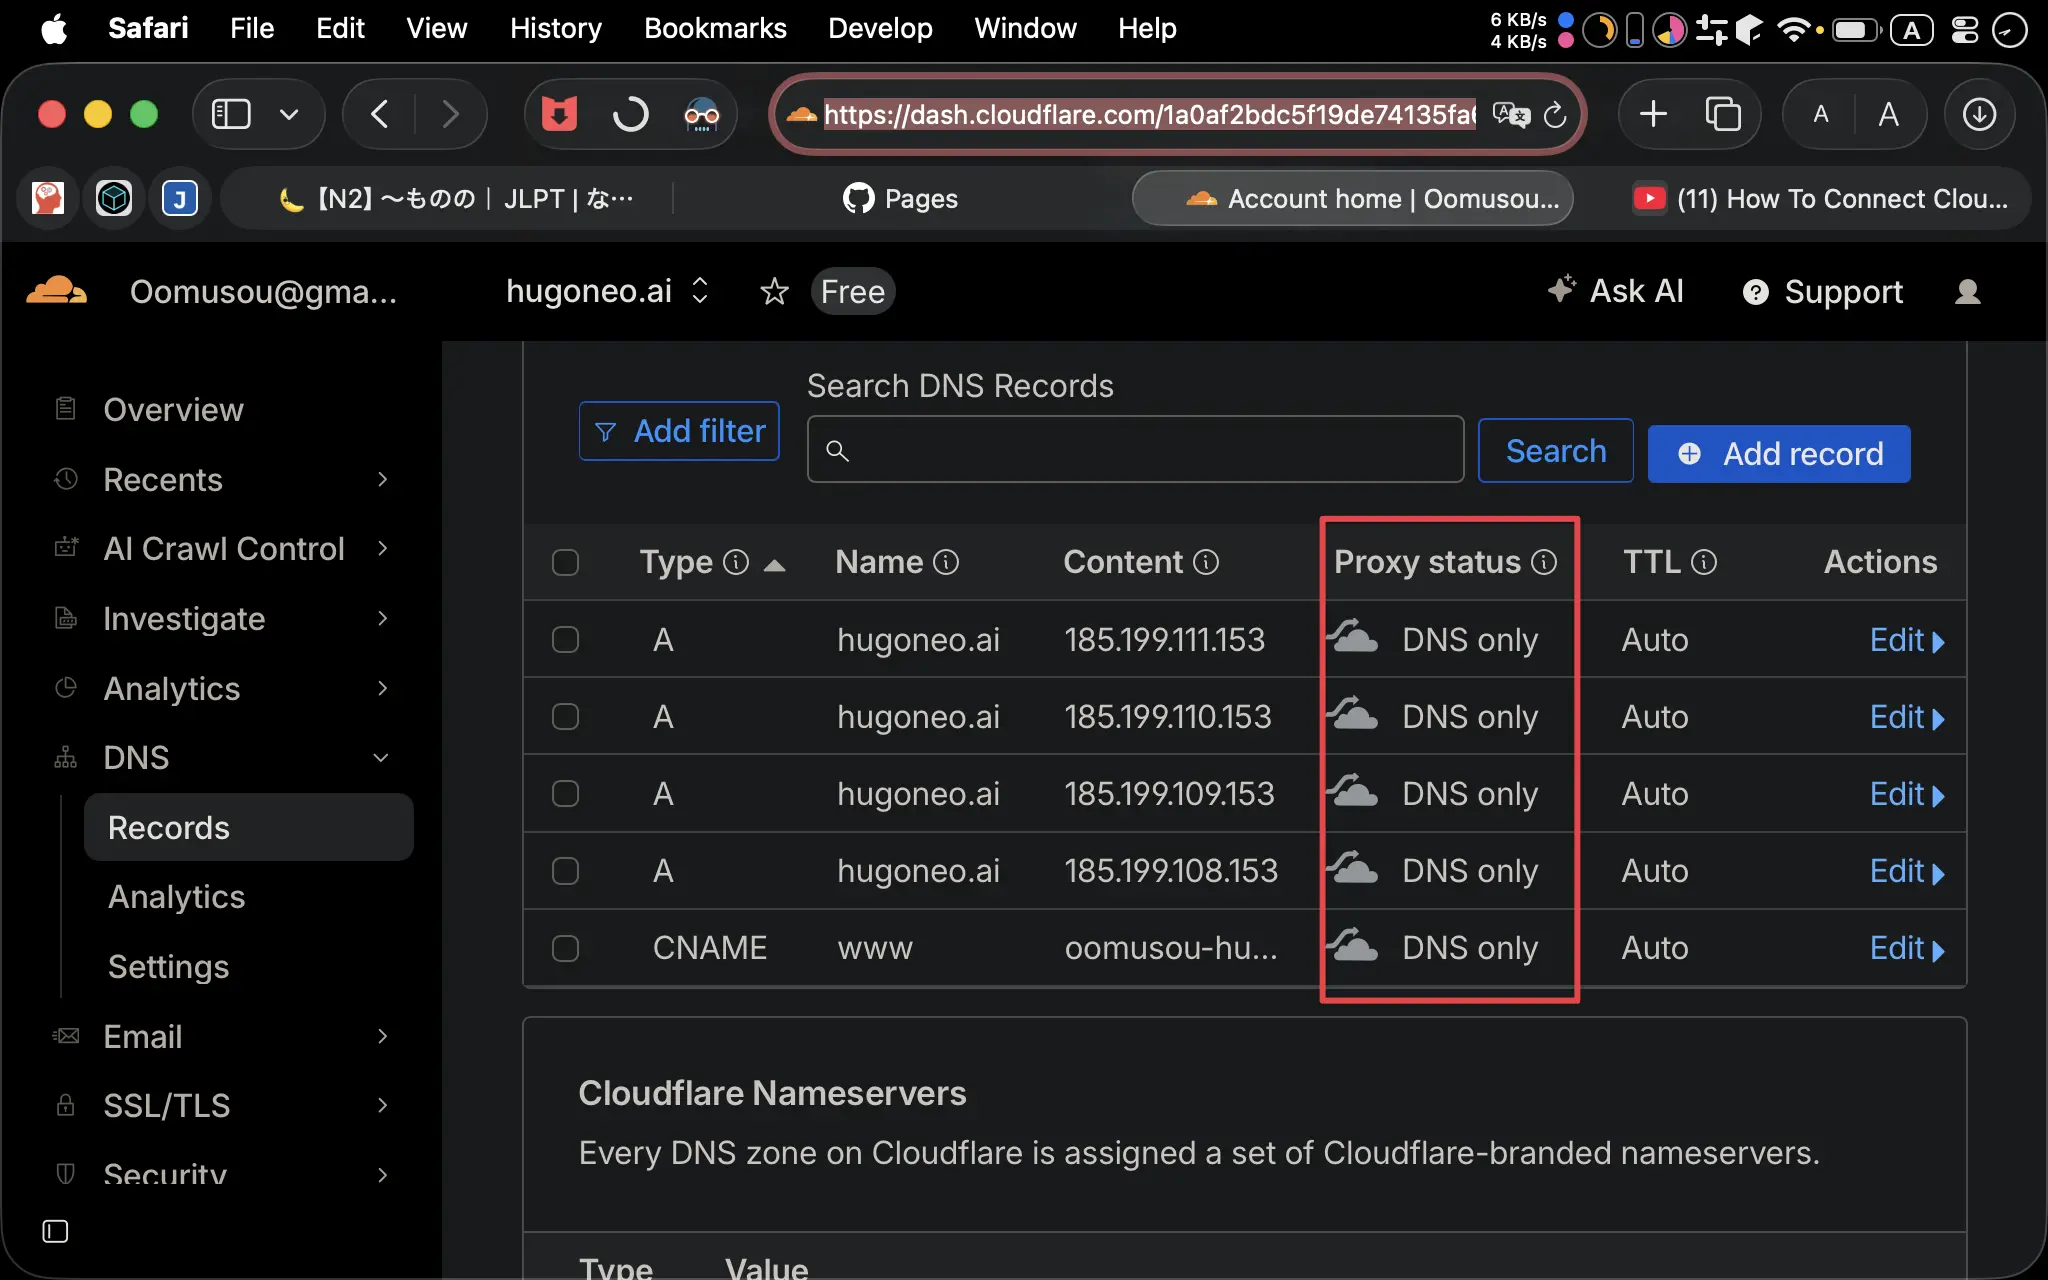Click the Type column info icon
Image resolution: width=2048 pixels, height=1280 pixels.
click(736, 562)
